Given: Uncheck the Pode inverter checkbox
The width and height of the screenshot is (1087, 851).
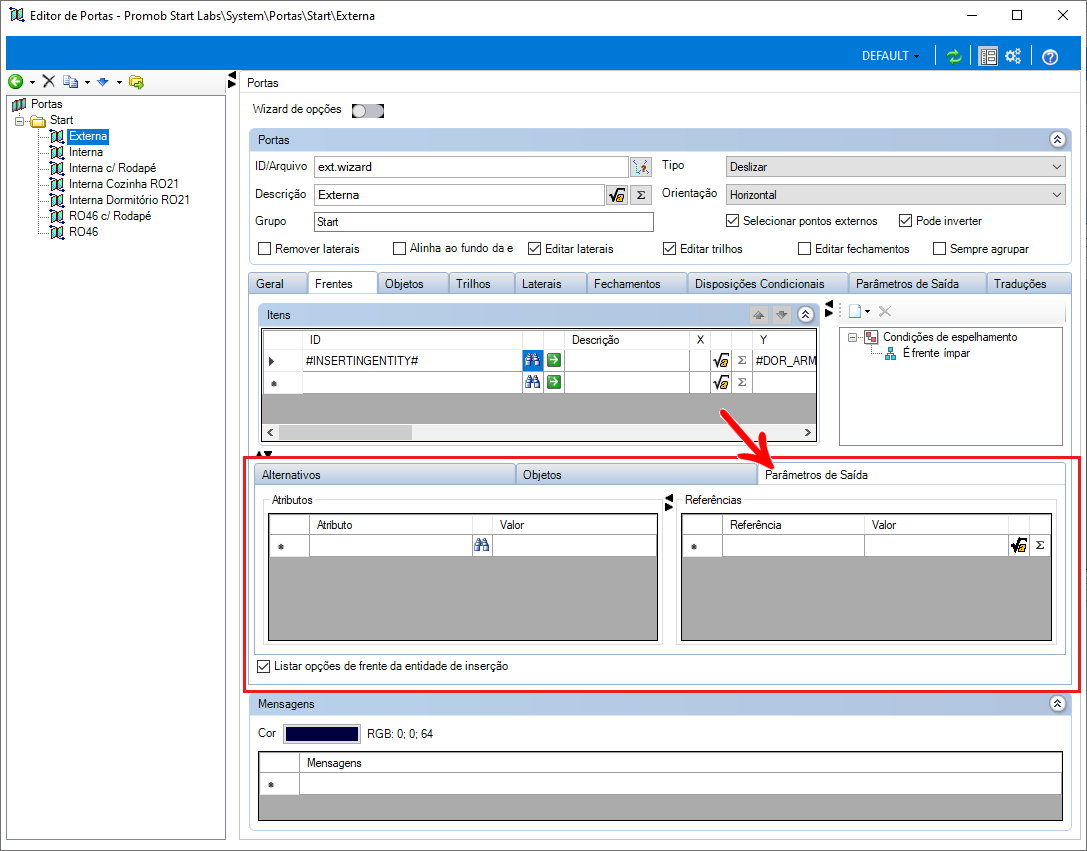Looking at the screenshot, I should click(x=905, y=220).
